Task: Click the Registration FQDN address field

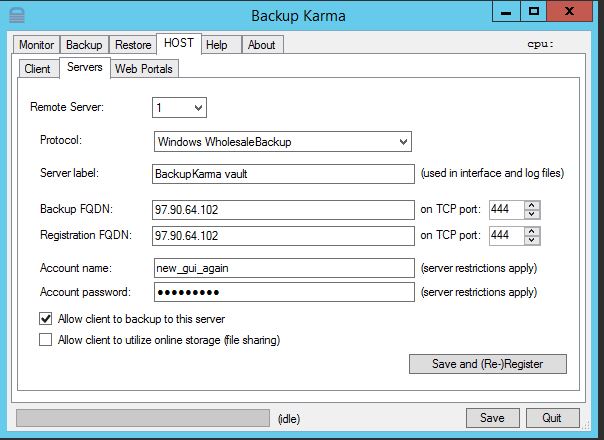Action: click(x=283, y=235)
